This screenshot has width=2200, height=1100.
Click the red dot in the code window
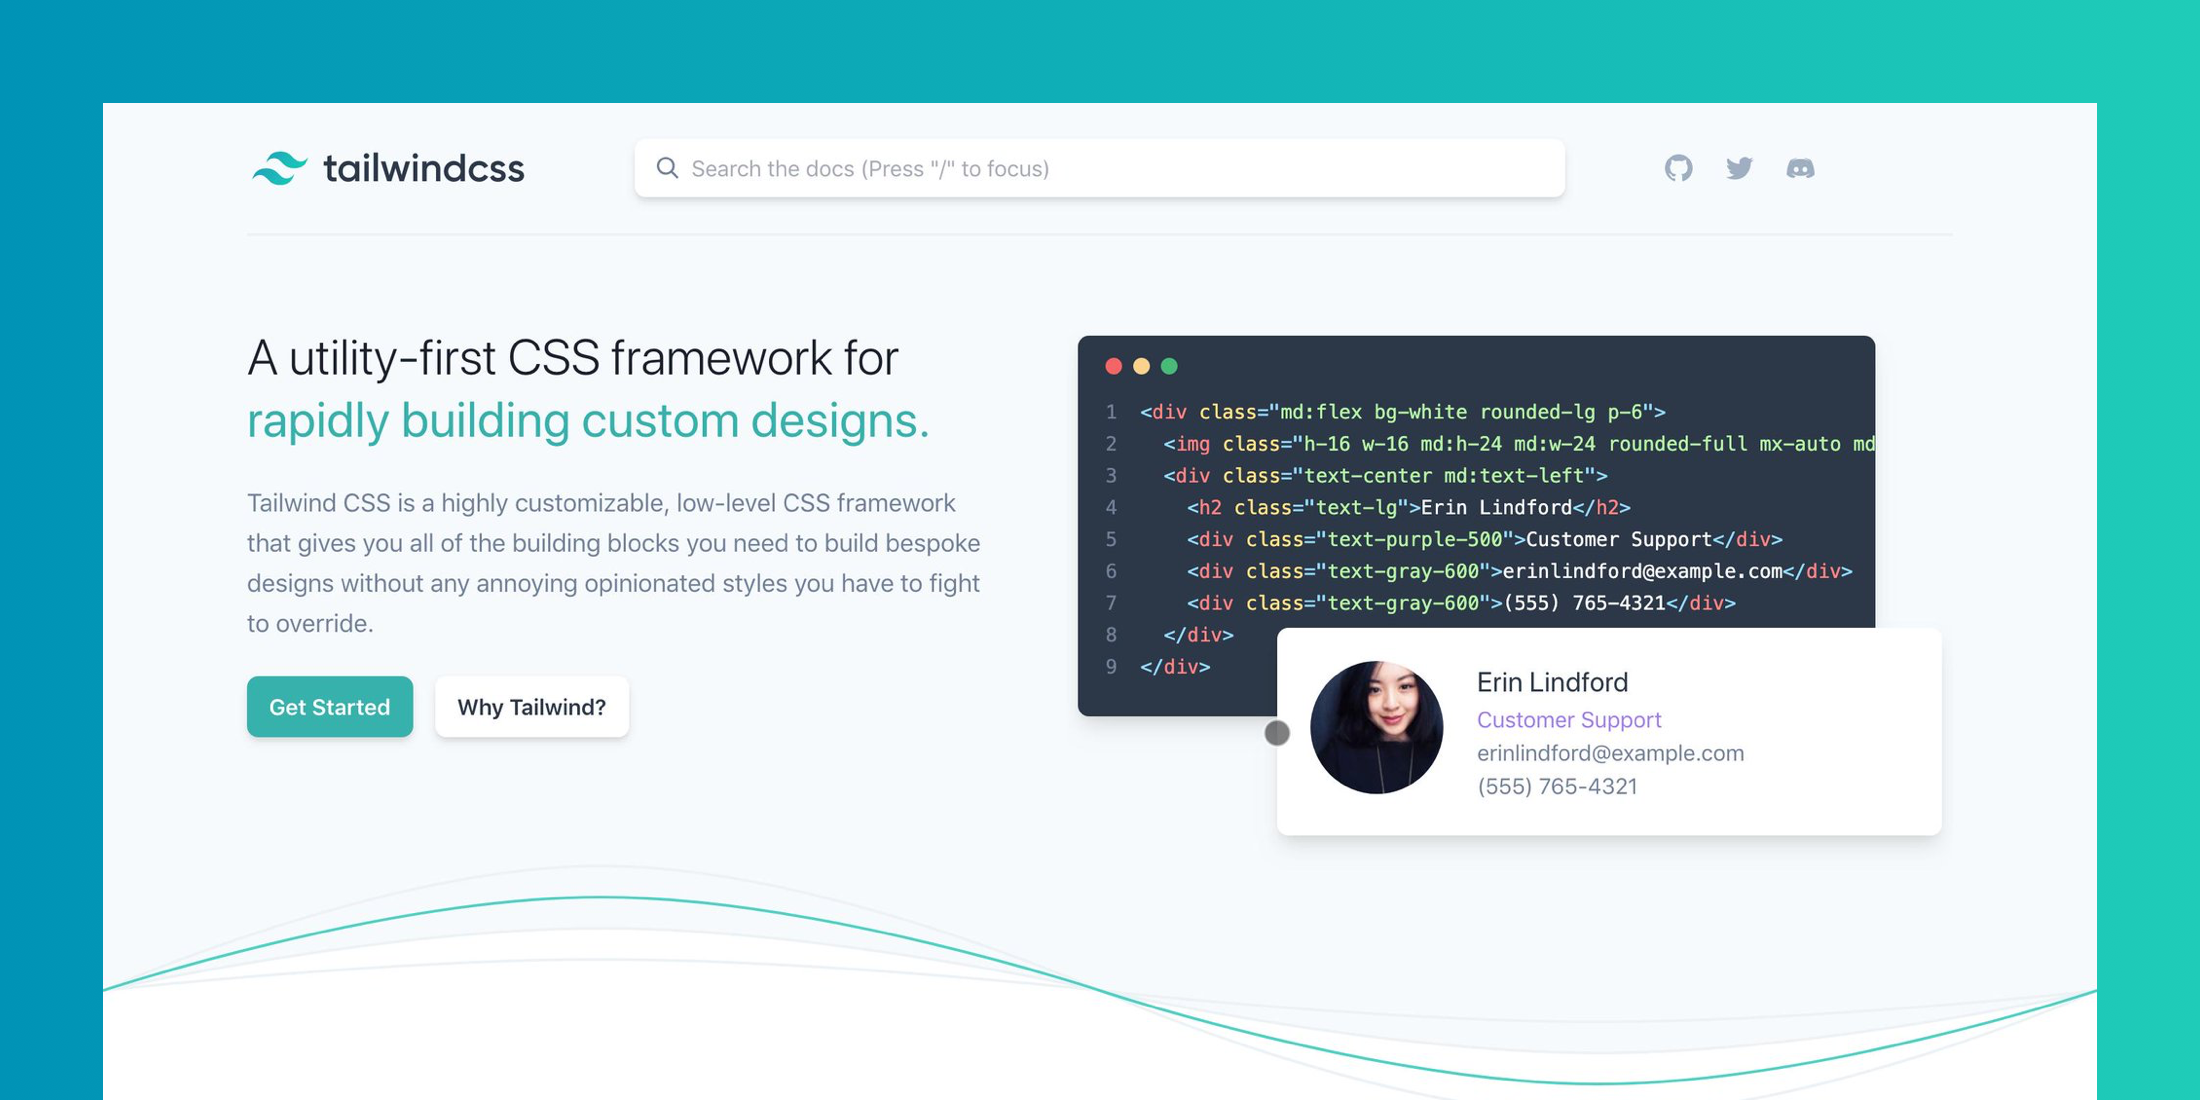click(x=1113, y=366)
